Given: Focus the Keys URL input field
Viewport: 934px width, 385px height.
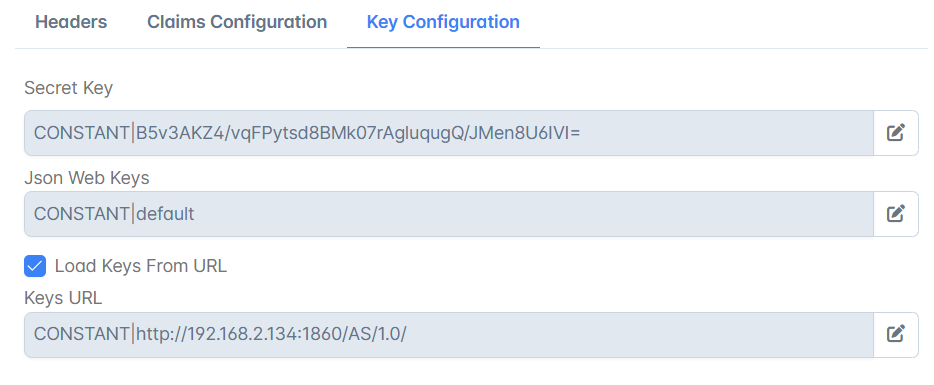Looking at the screenshot, I should tap(449, 334).
